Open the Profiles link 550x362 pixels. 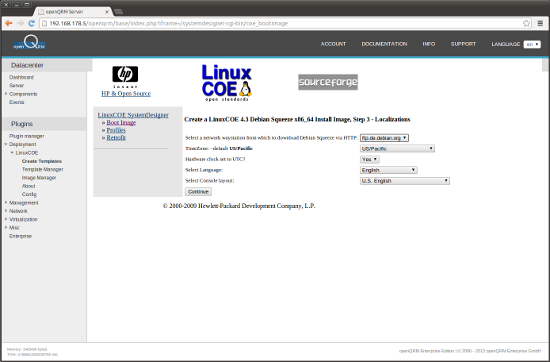tap(116, 130)
